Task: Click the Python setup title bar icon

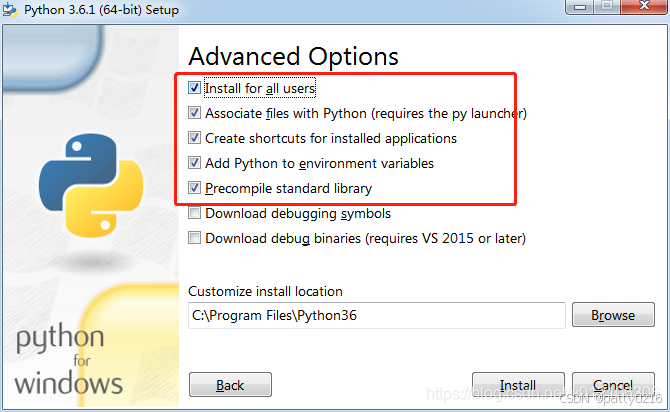Action: pyautogui.click(x=10, y=9)
